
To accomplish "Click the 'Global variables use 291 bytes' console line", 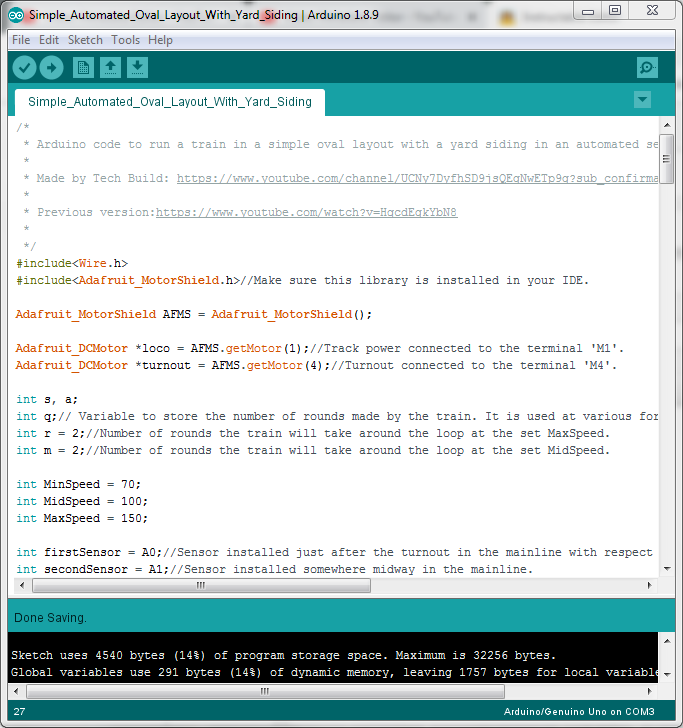I will (334, 672).
